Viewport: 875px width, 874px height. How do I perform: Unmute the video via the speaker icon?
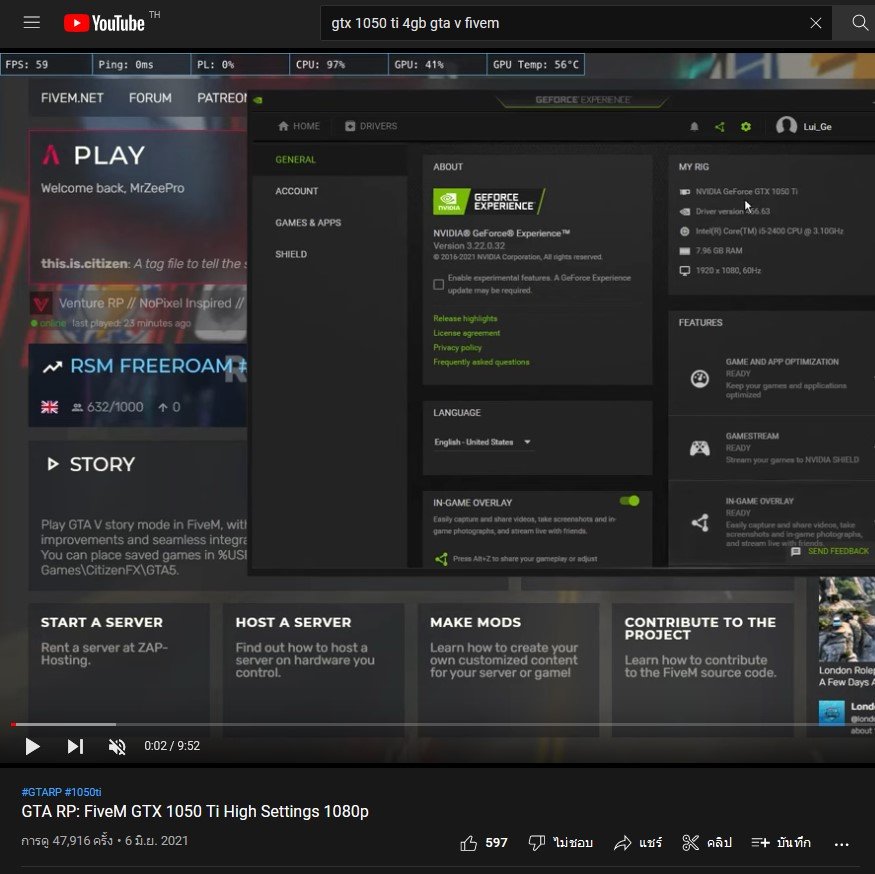(x=117, y=746)
